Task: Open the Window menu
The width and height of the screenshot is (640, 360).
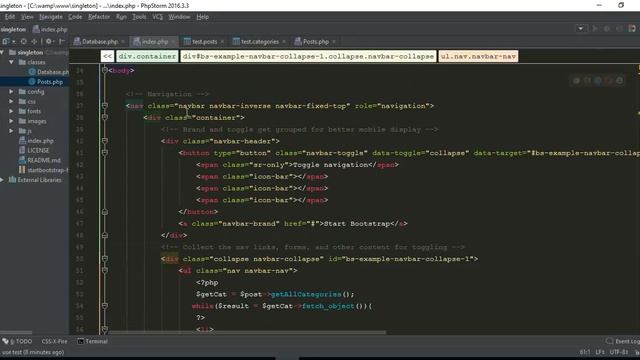Action: [x=179, y=17]
